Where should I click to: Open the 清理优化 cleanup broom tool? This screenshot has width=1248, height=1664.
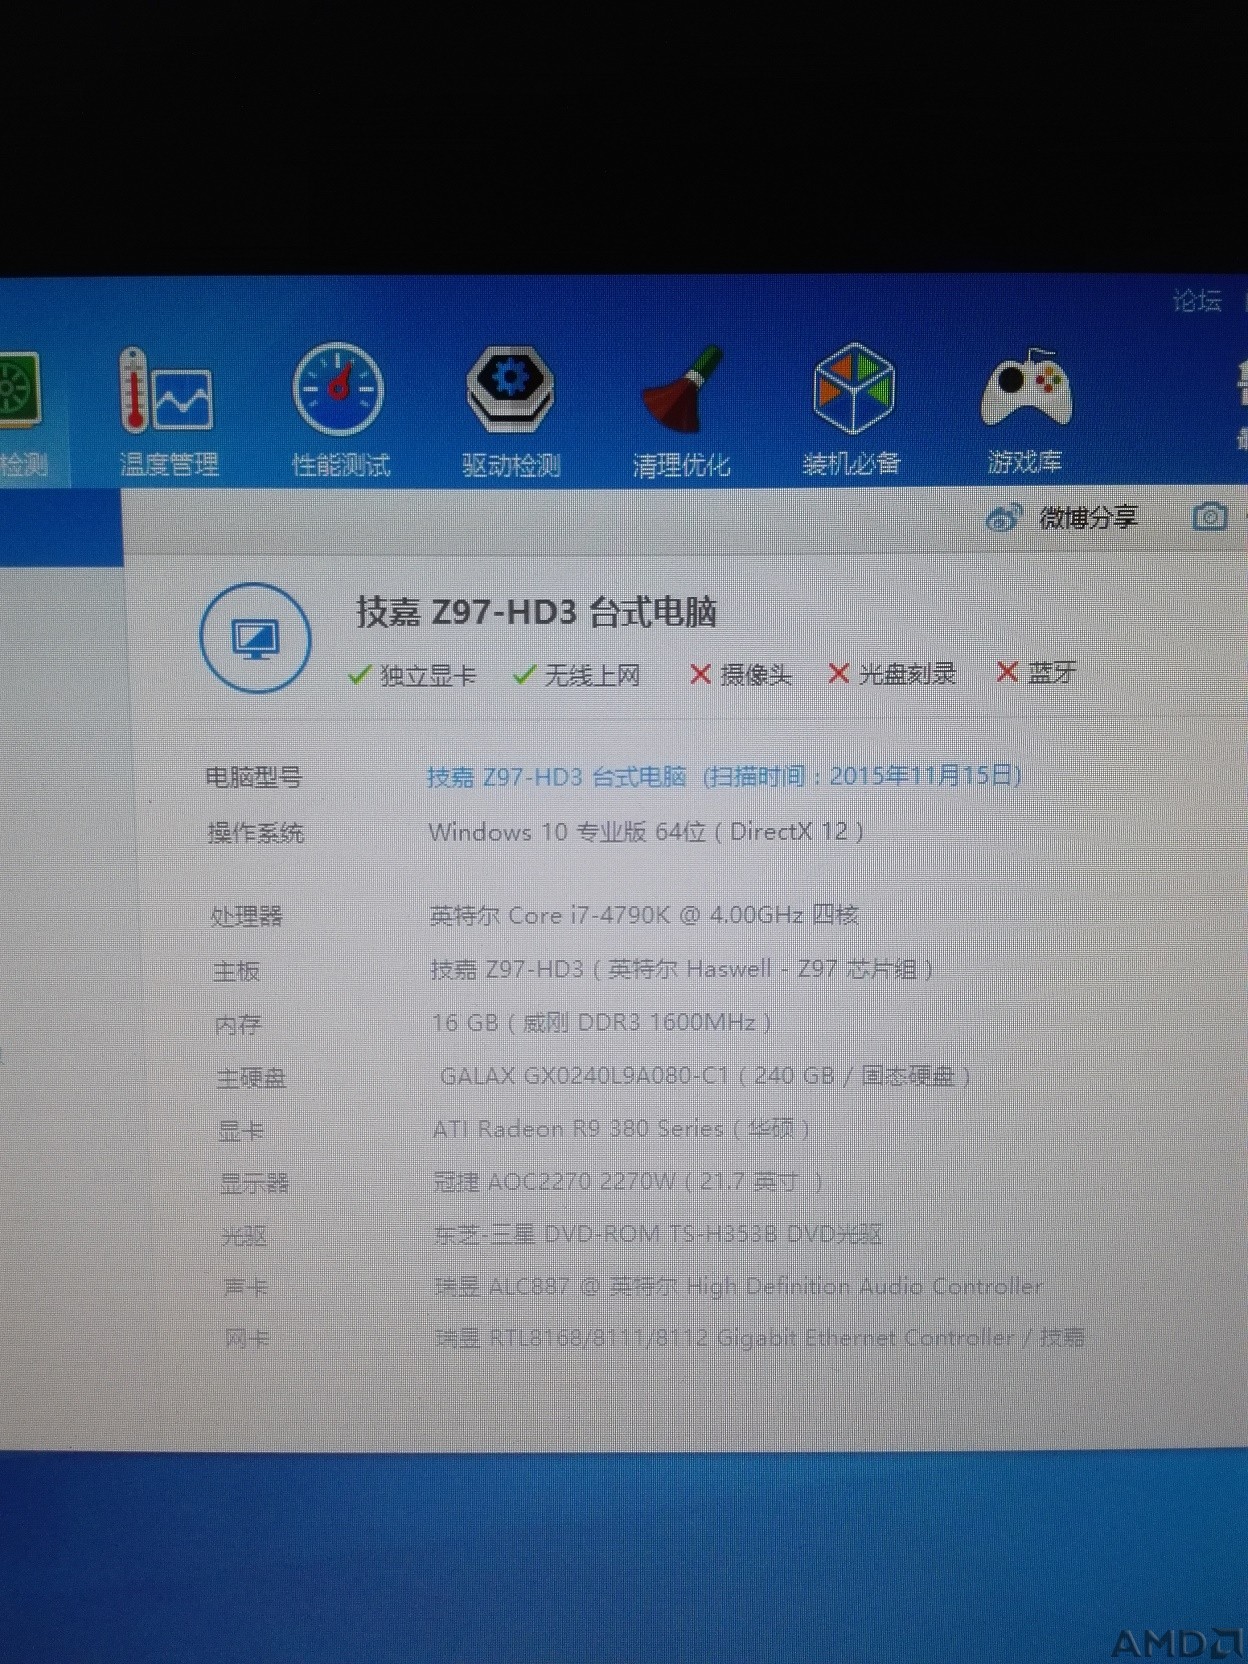(x=681, y=412)
